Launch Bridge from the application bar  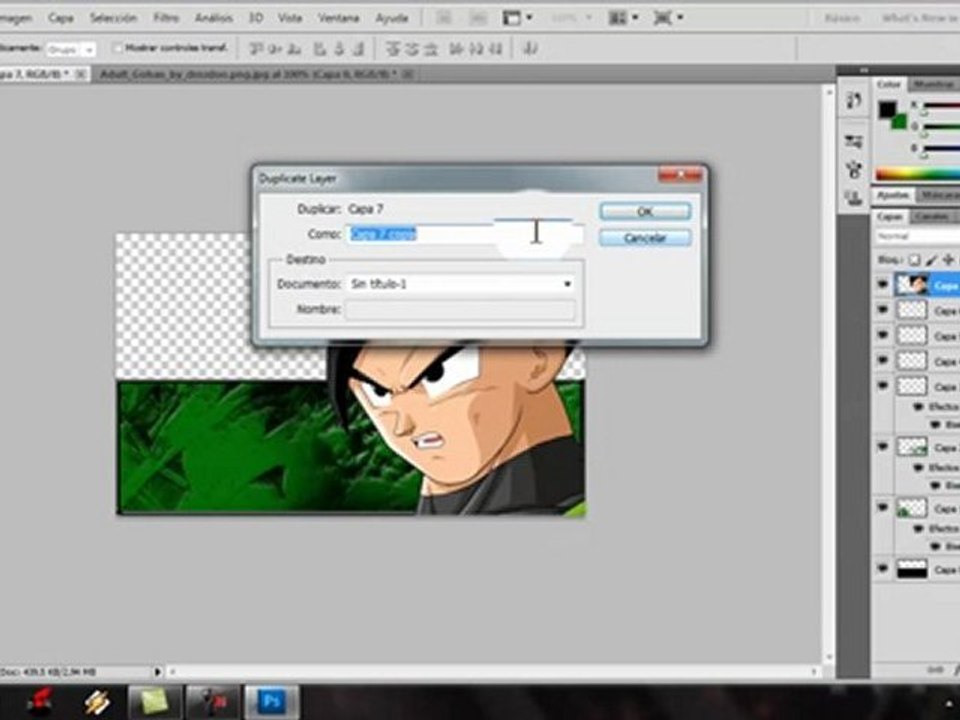point(443,18)
